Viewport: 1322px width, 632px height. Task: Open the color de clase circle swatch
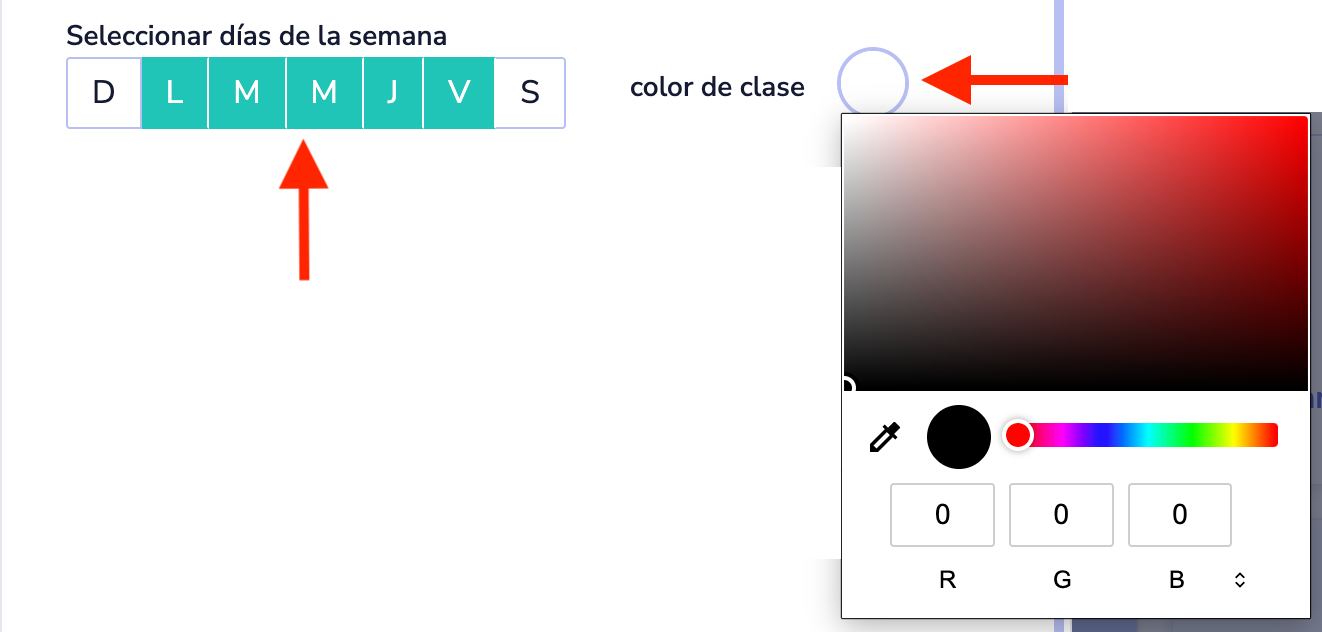click(872, 83)
